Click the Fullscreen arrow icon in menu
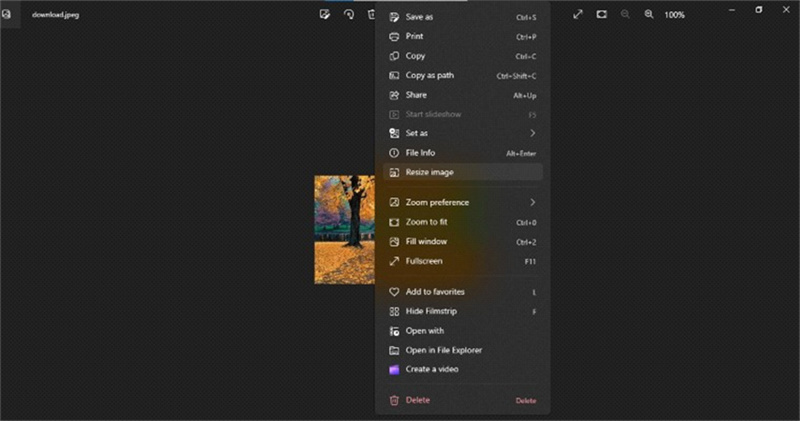 (394, 261)
